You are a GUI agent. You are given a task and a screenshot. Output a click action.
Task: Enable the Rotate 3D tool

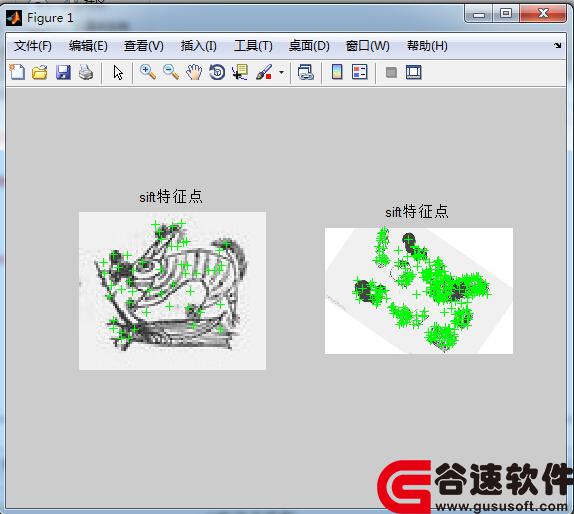click(217, 72)
